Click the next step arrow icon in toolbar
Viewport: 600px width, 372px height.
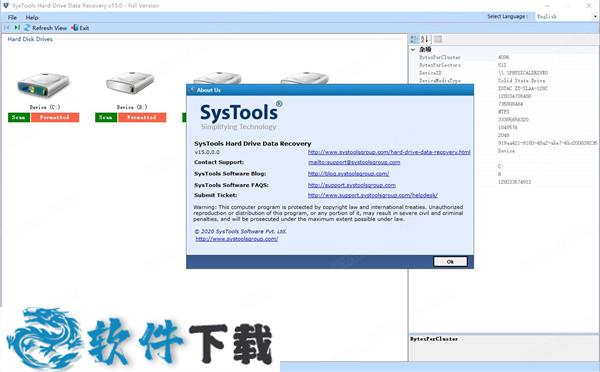point(17,28)
